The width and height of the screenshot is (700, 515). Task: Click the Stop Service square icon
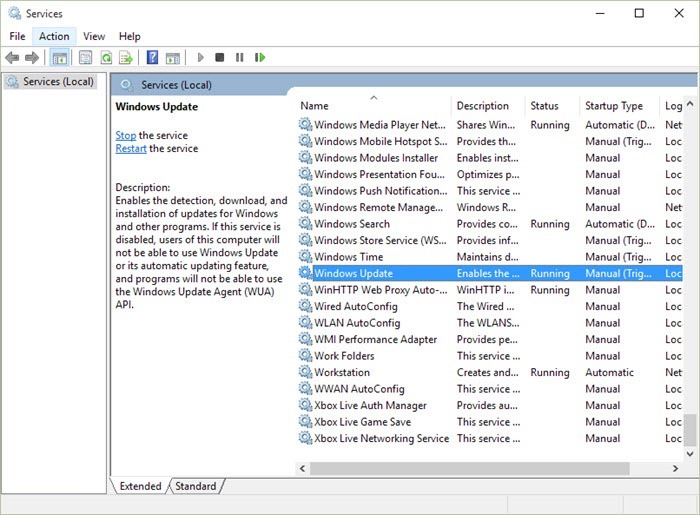click(x=219, y=58)
